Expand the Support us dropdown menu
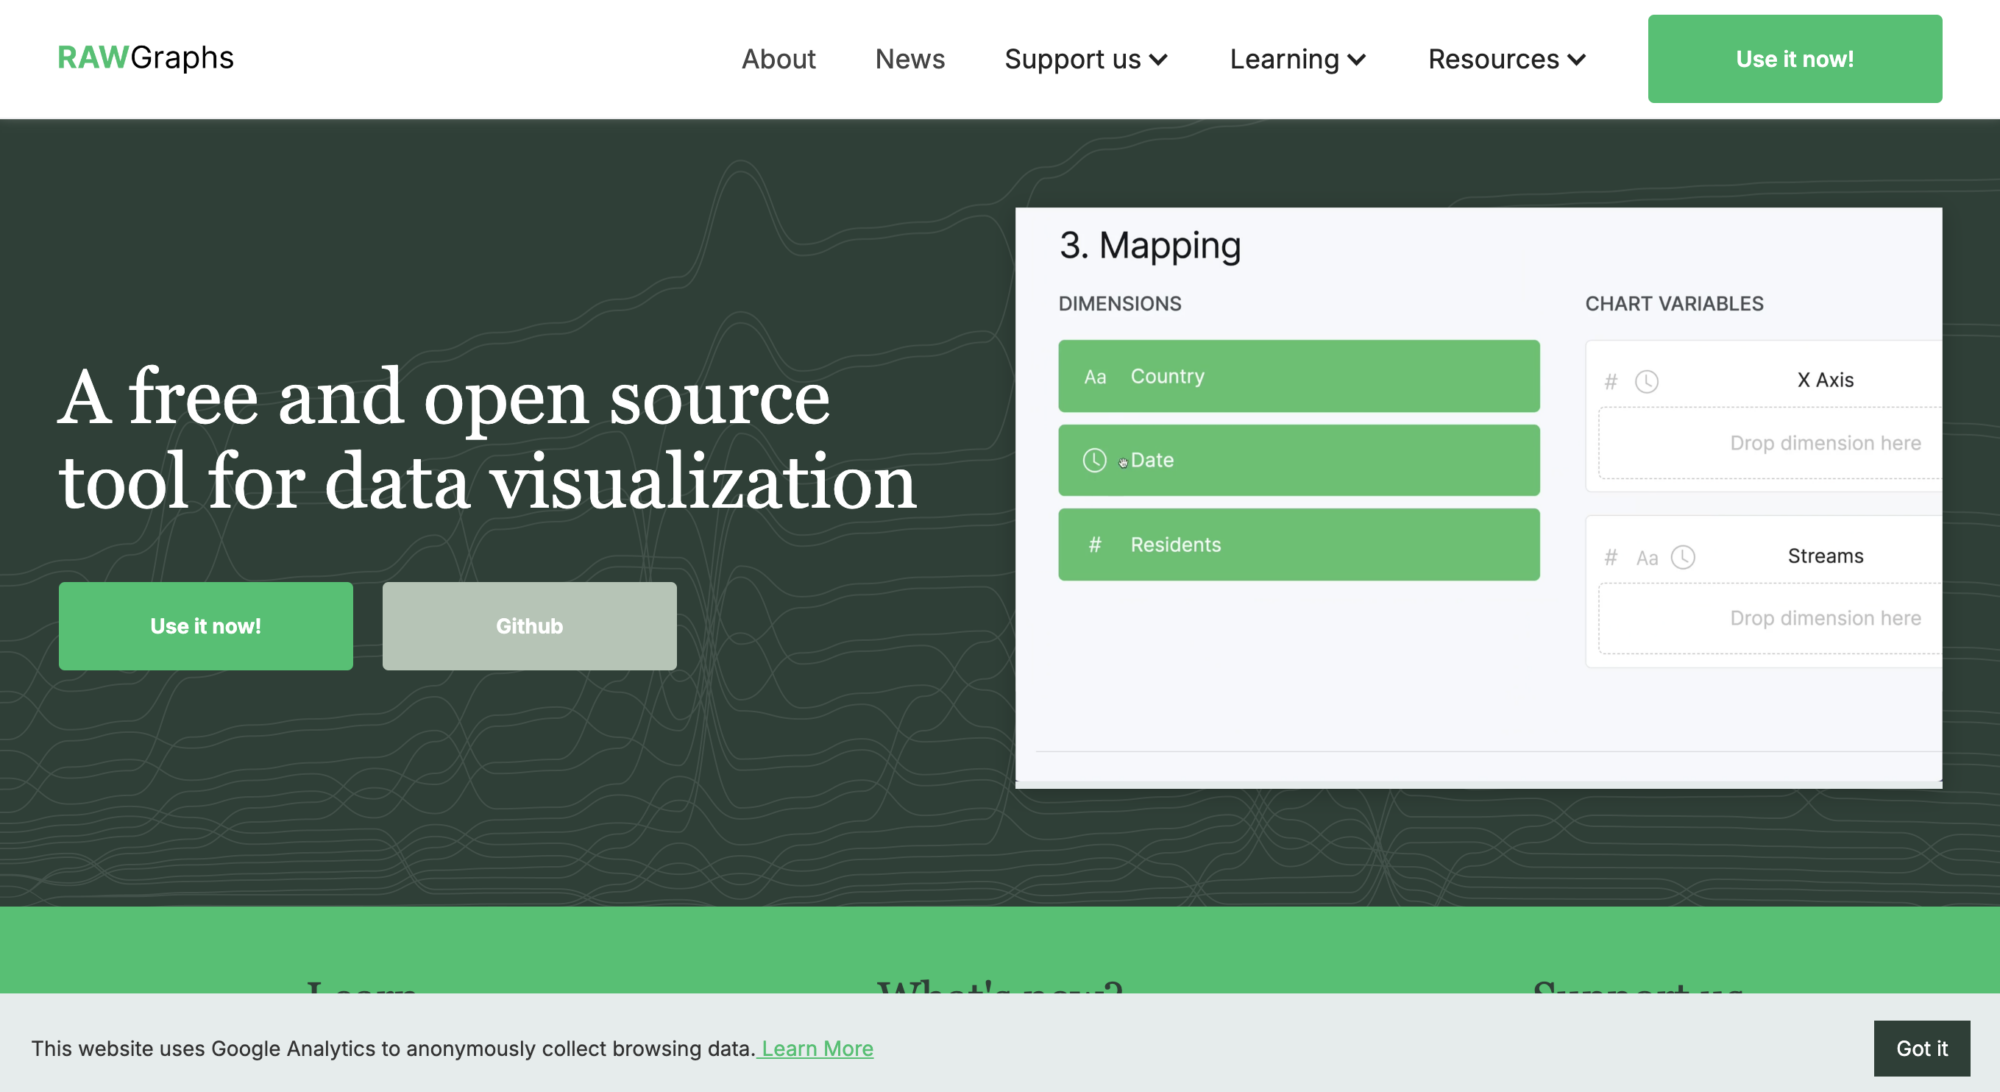 (x=1086, y=59)
